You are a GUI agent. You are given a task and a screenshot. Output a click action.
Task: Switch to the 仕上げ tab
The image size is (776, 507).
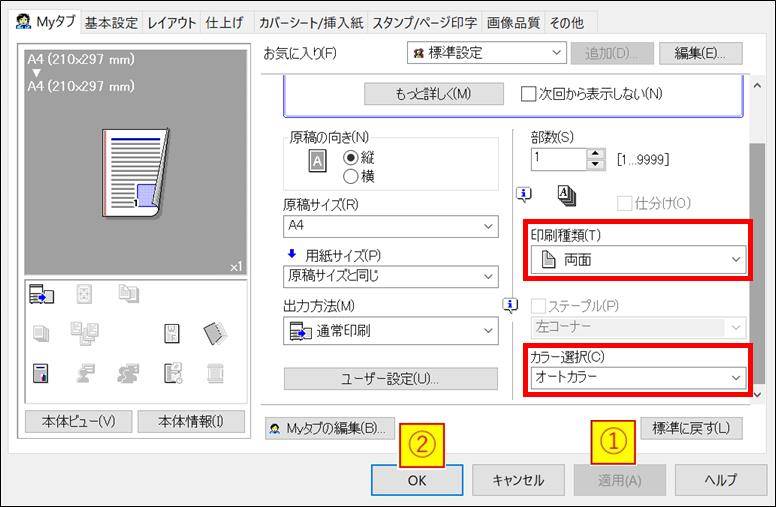tap(225, 23)
